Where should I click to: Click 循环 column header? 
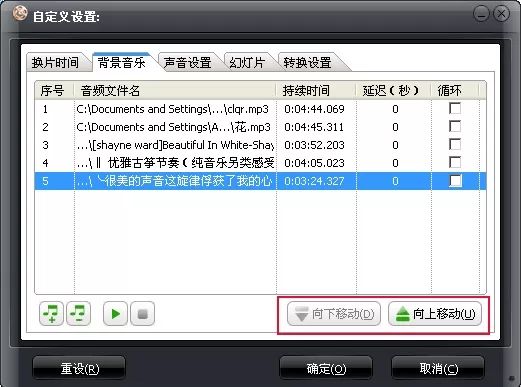click(x=455, y=90)
